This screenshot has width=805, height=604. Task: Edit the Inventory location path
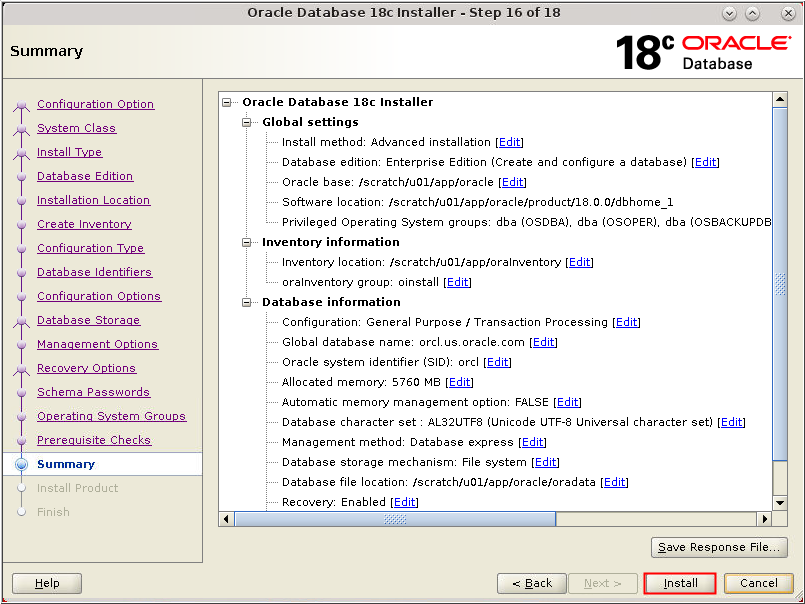pos(580,262)
